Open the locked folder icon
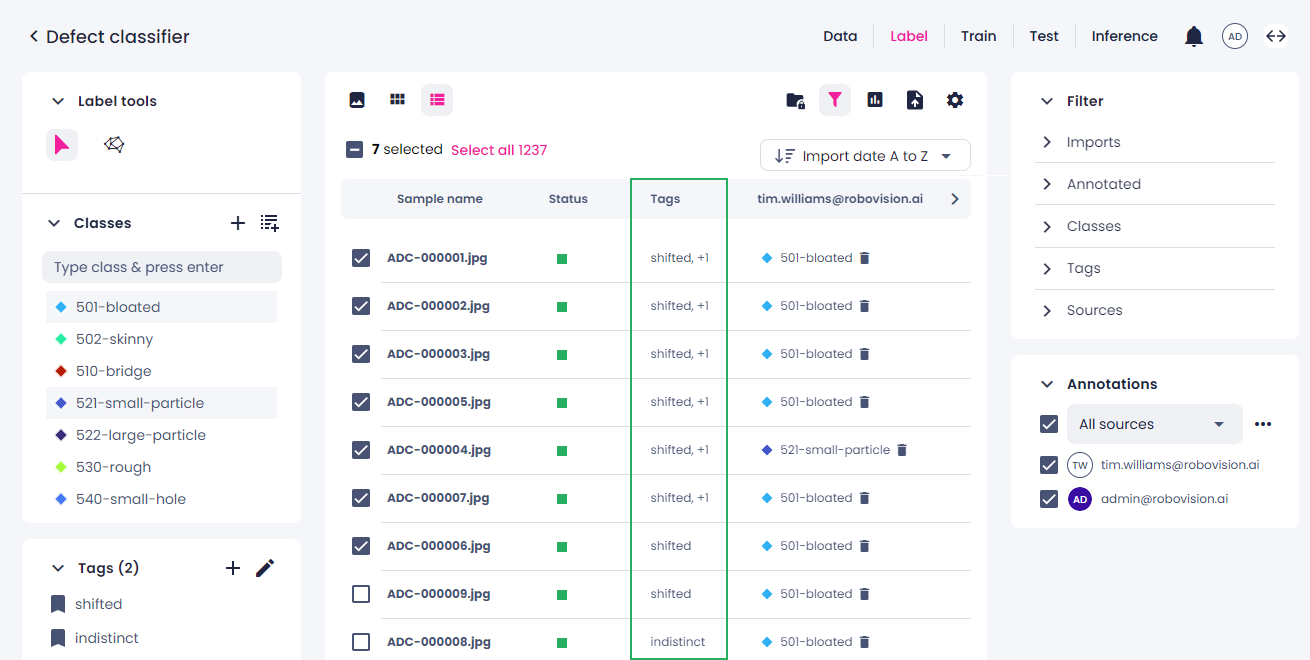The width and height of the screenshot is (1310, 660). pos(795,100)
